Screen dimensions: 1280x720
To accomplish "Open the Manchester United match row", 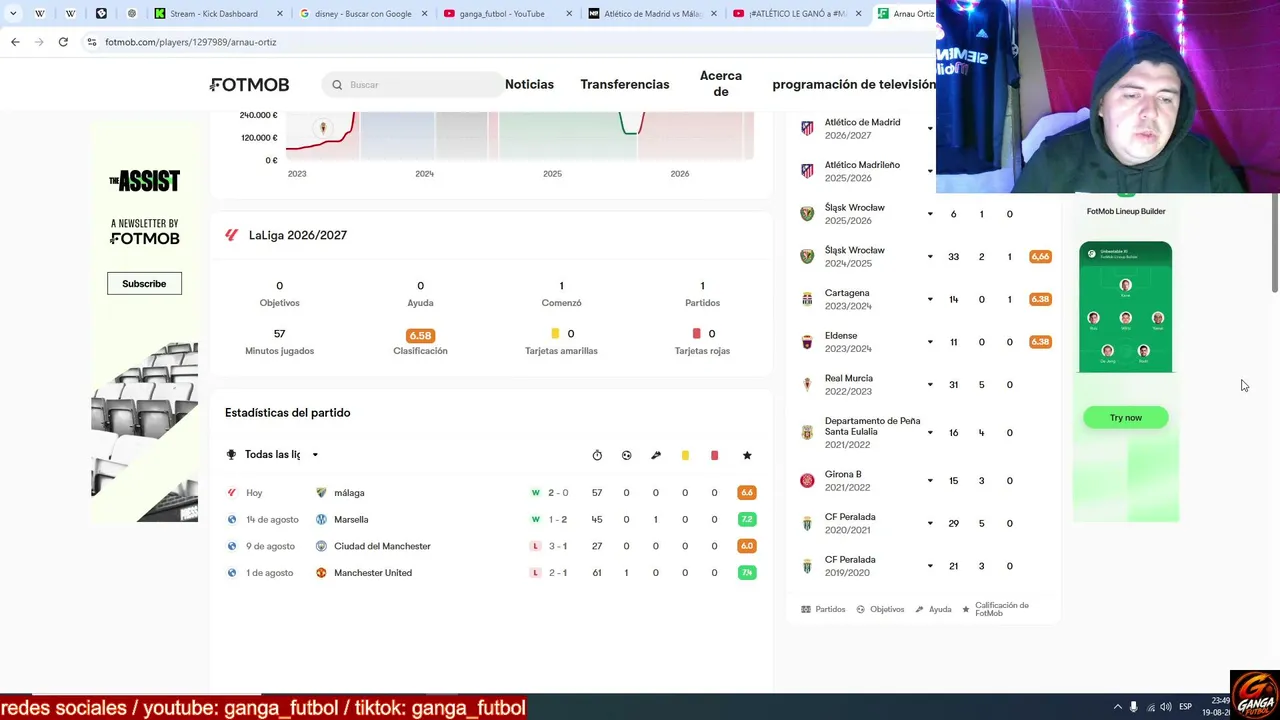I will 491,573.
